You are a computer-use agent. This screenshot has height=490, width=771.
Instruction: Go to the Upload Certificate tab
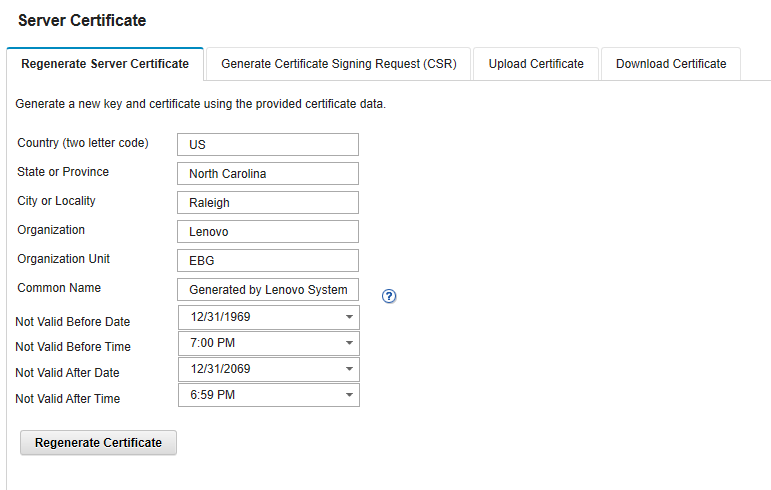536,64
